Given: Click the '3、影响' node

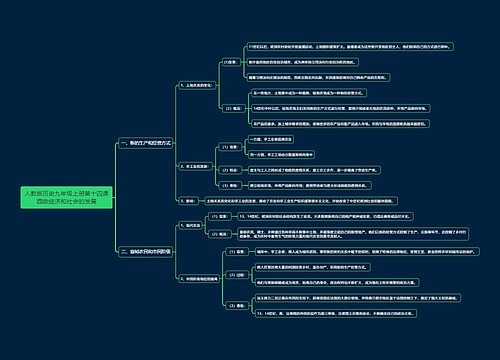Looking at the screenshot, I should click(x=188, y=201).
